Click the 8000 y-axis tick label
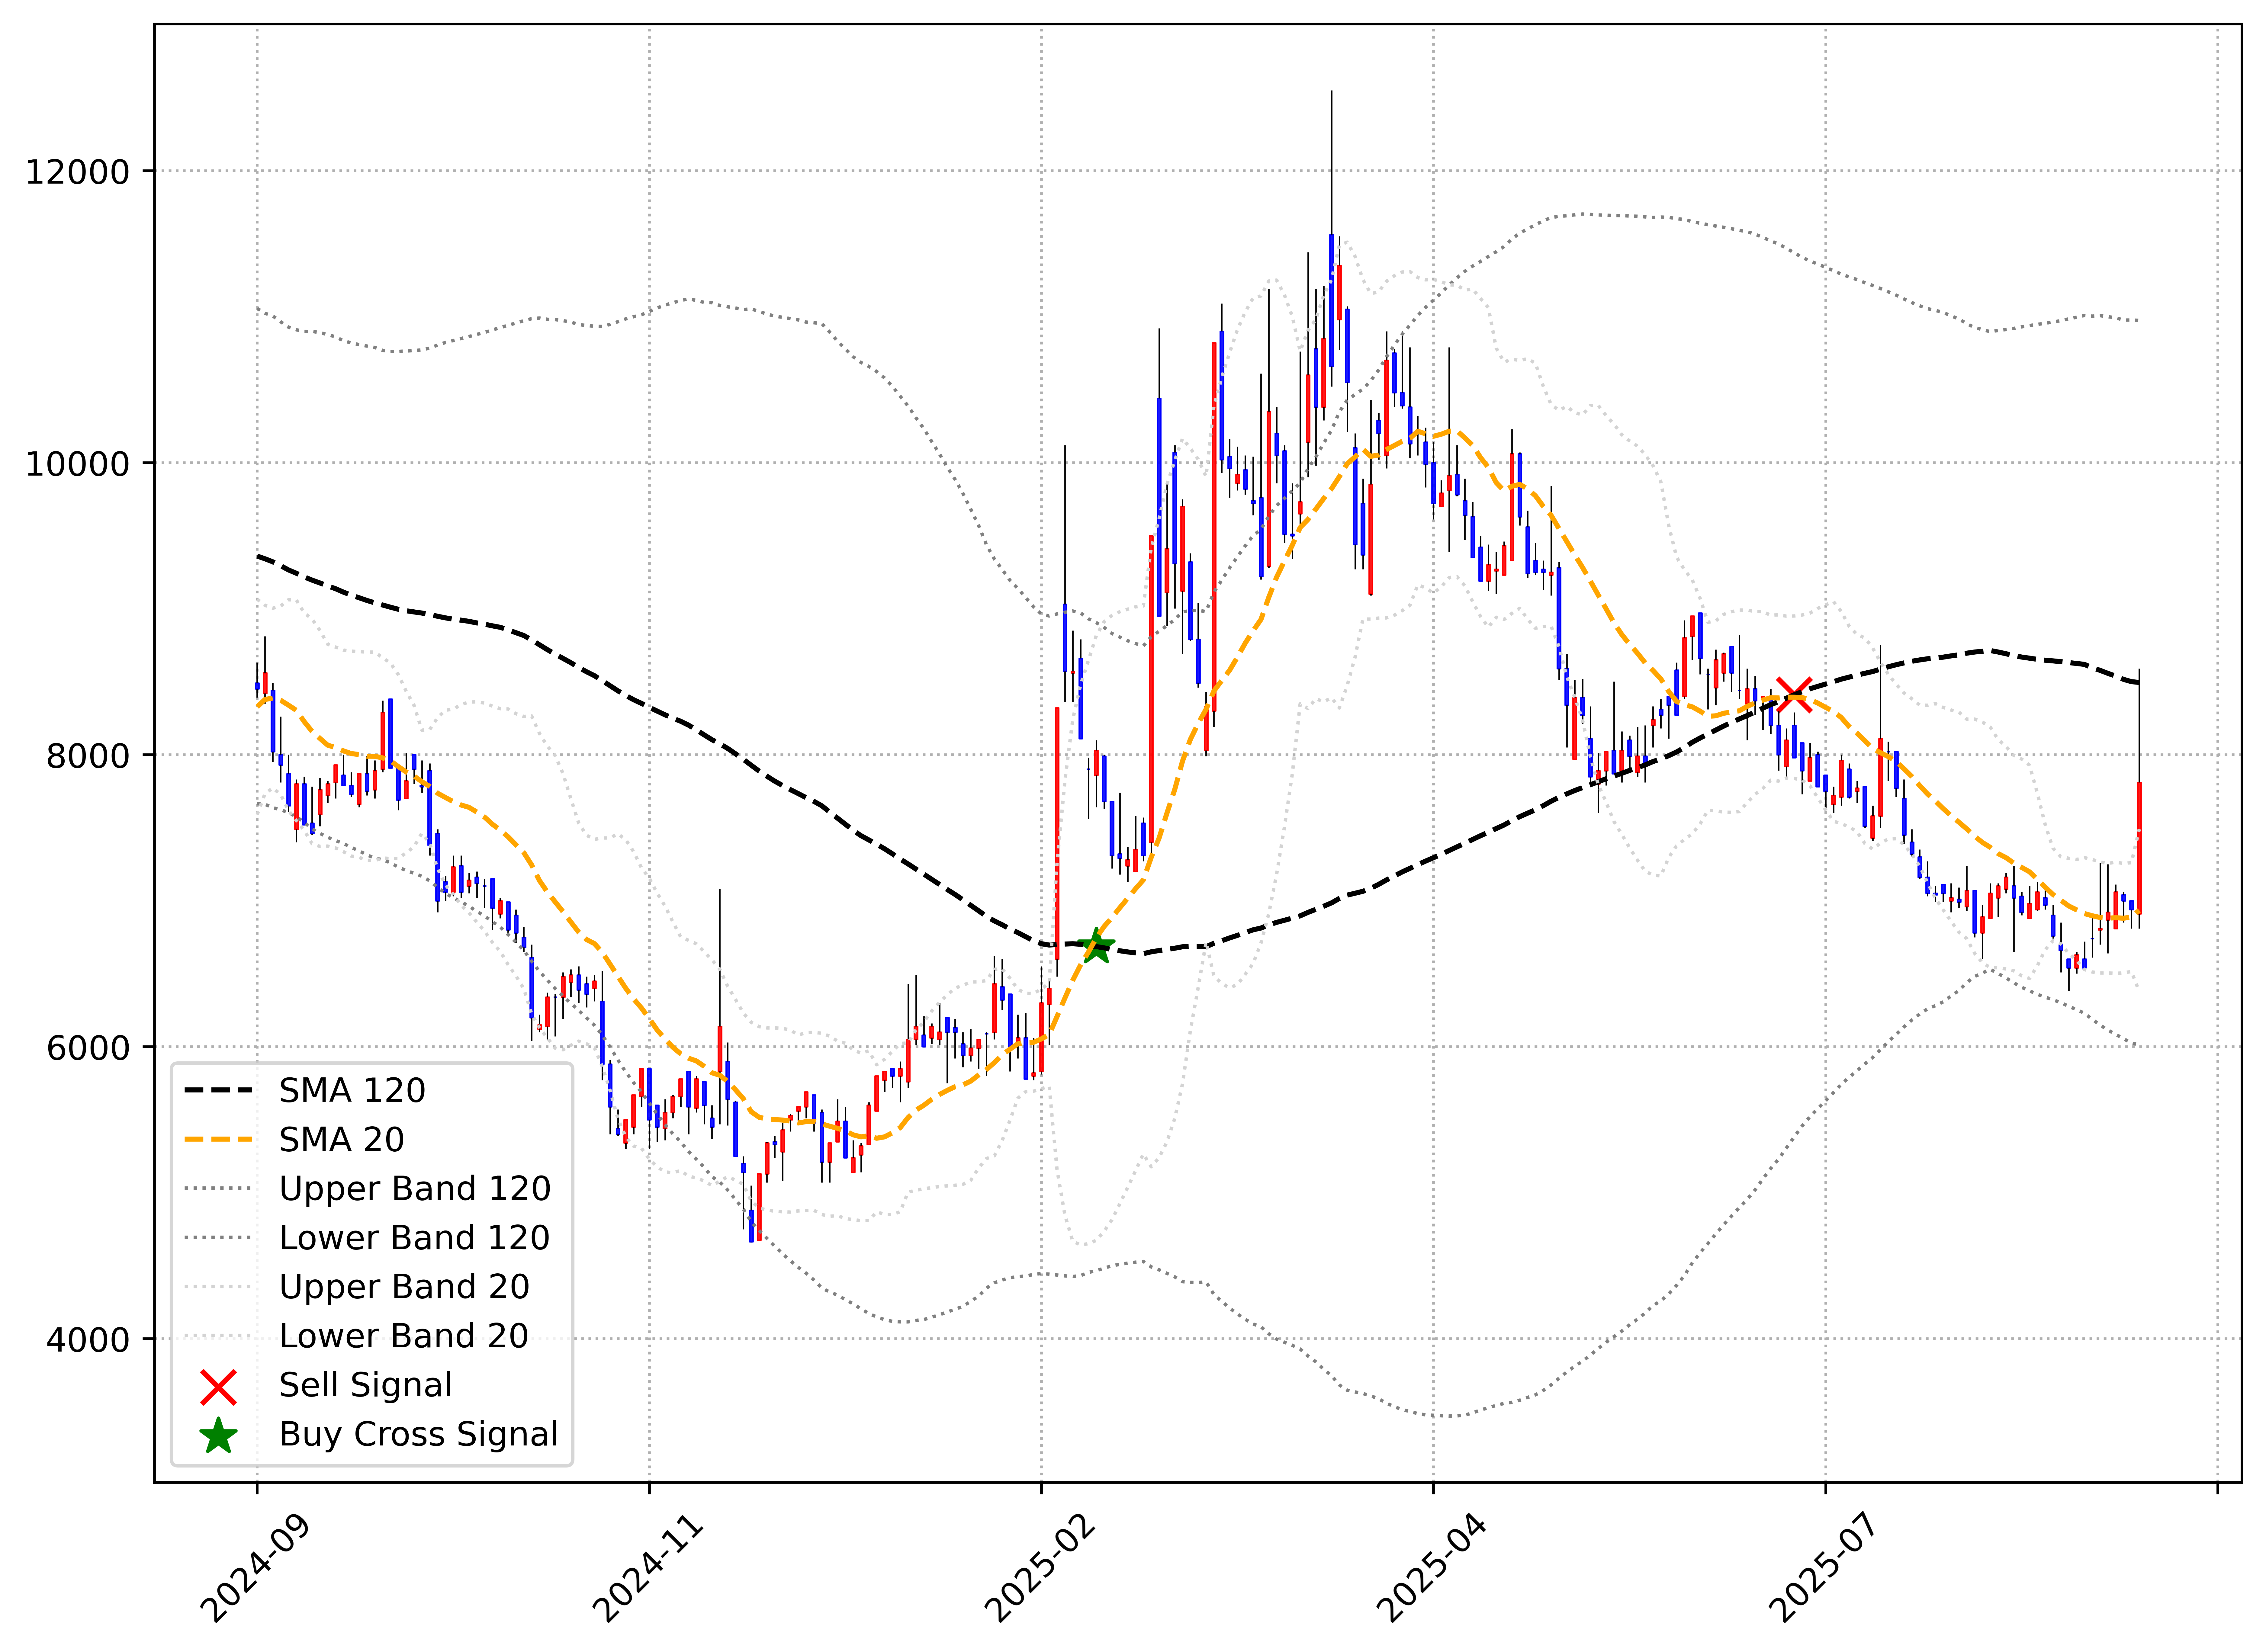 point(88,756)
